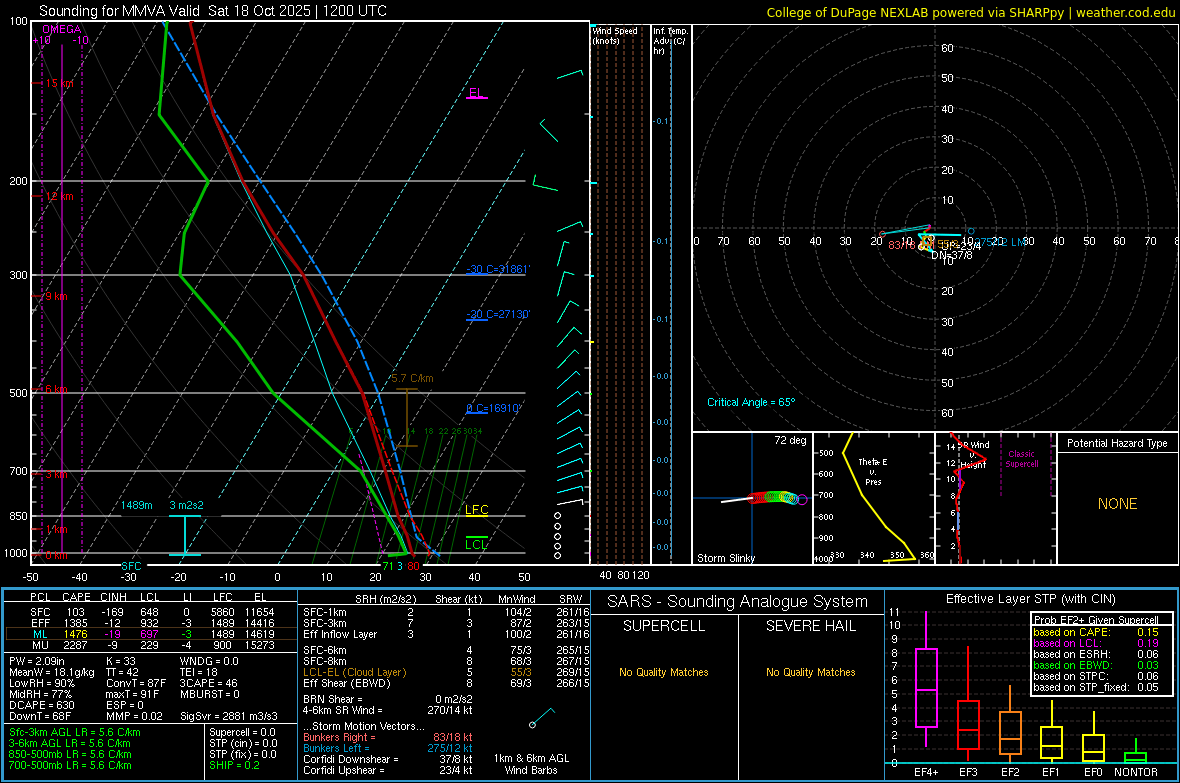
Task: Click the 'Storm Slinky' label
Action: click(725, 558)
